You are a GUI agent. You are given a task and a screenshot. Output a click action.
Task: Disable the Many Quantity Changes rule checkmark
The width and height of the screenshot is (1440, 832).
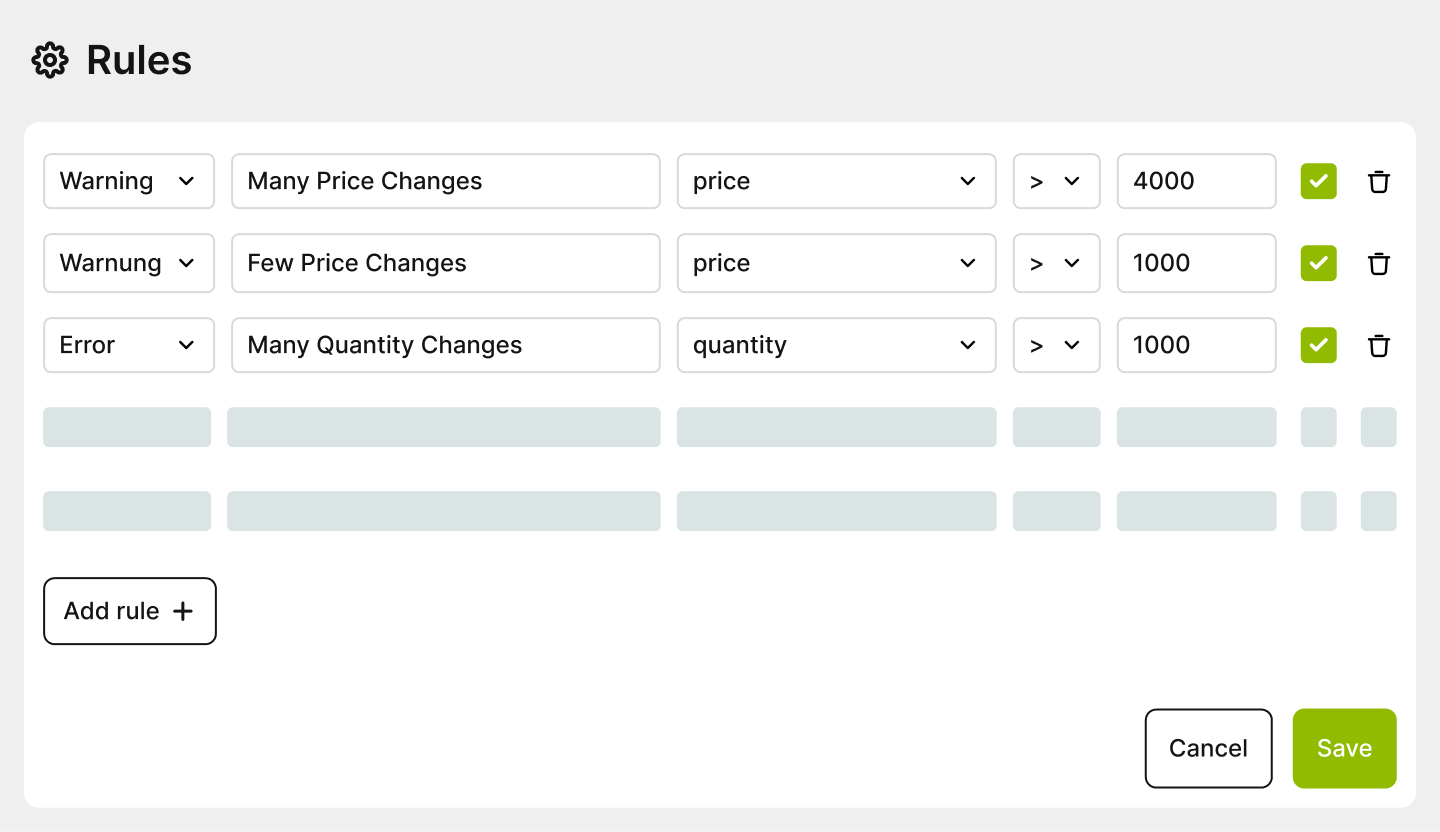click(1318, 345)
